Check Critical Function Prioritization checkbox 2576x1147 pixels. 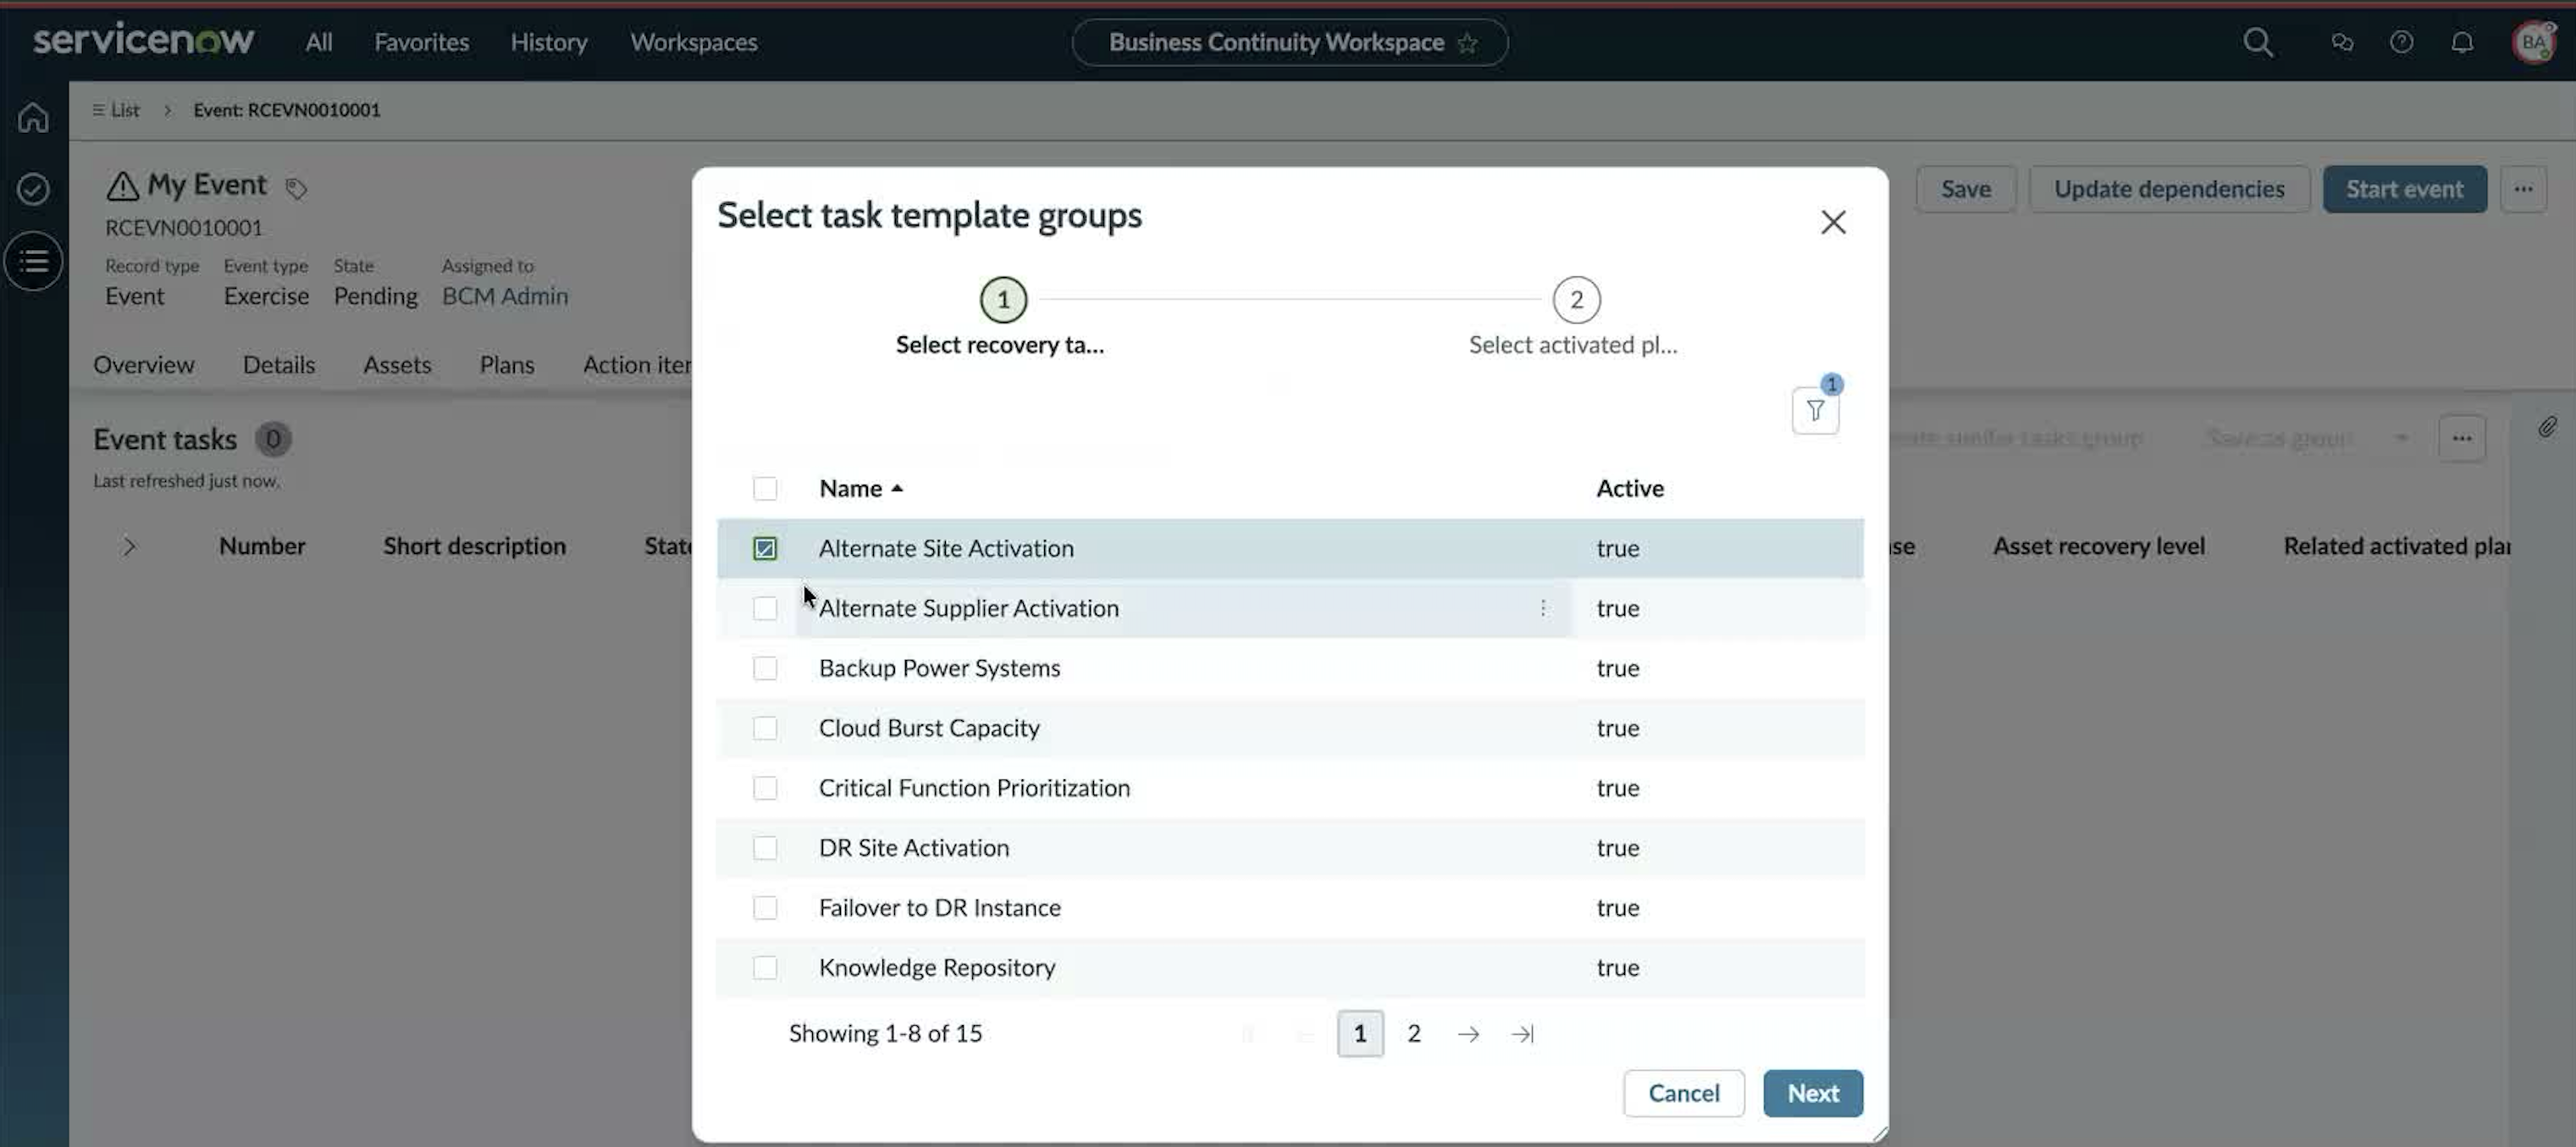[765, 788]
